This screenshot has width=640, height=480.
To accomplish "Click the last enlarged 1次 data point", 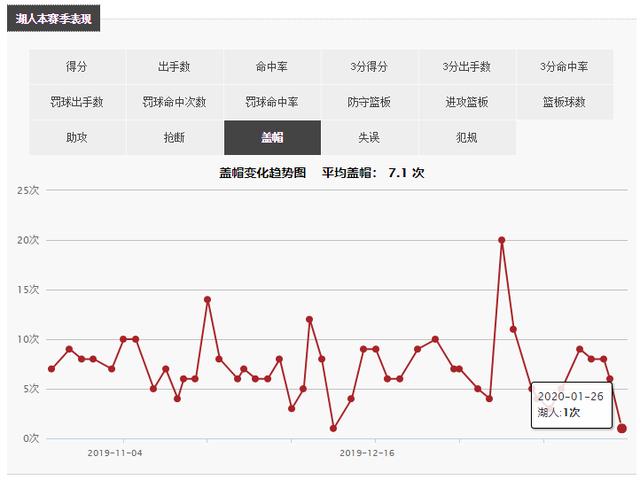I will point(622,429).
